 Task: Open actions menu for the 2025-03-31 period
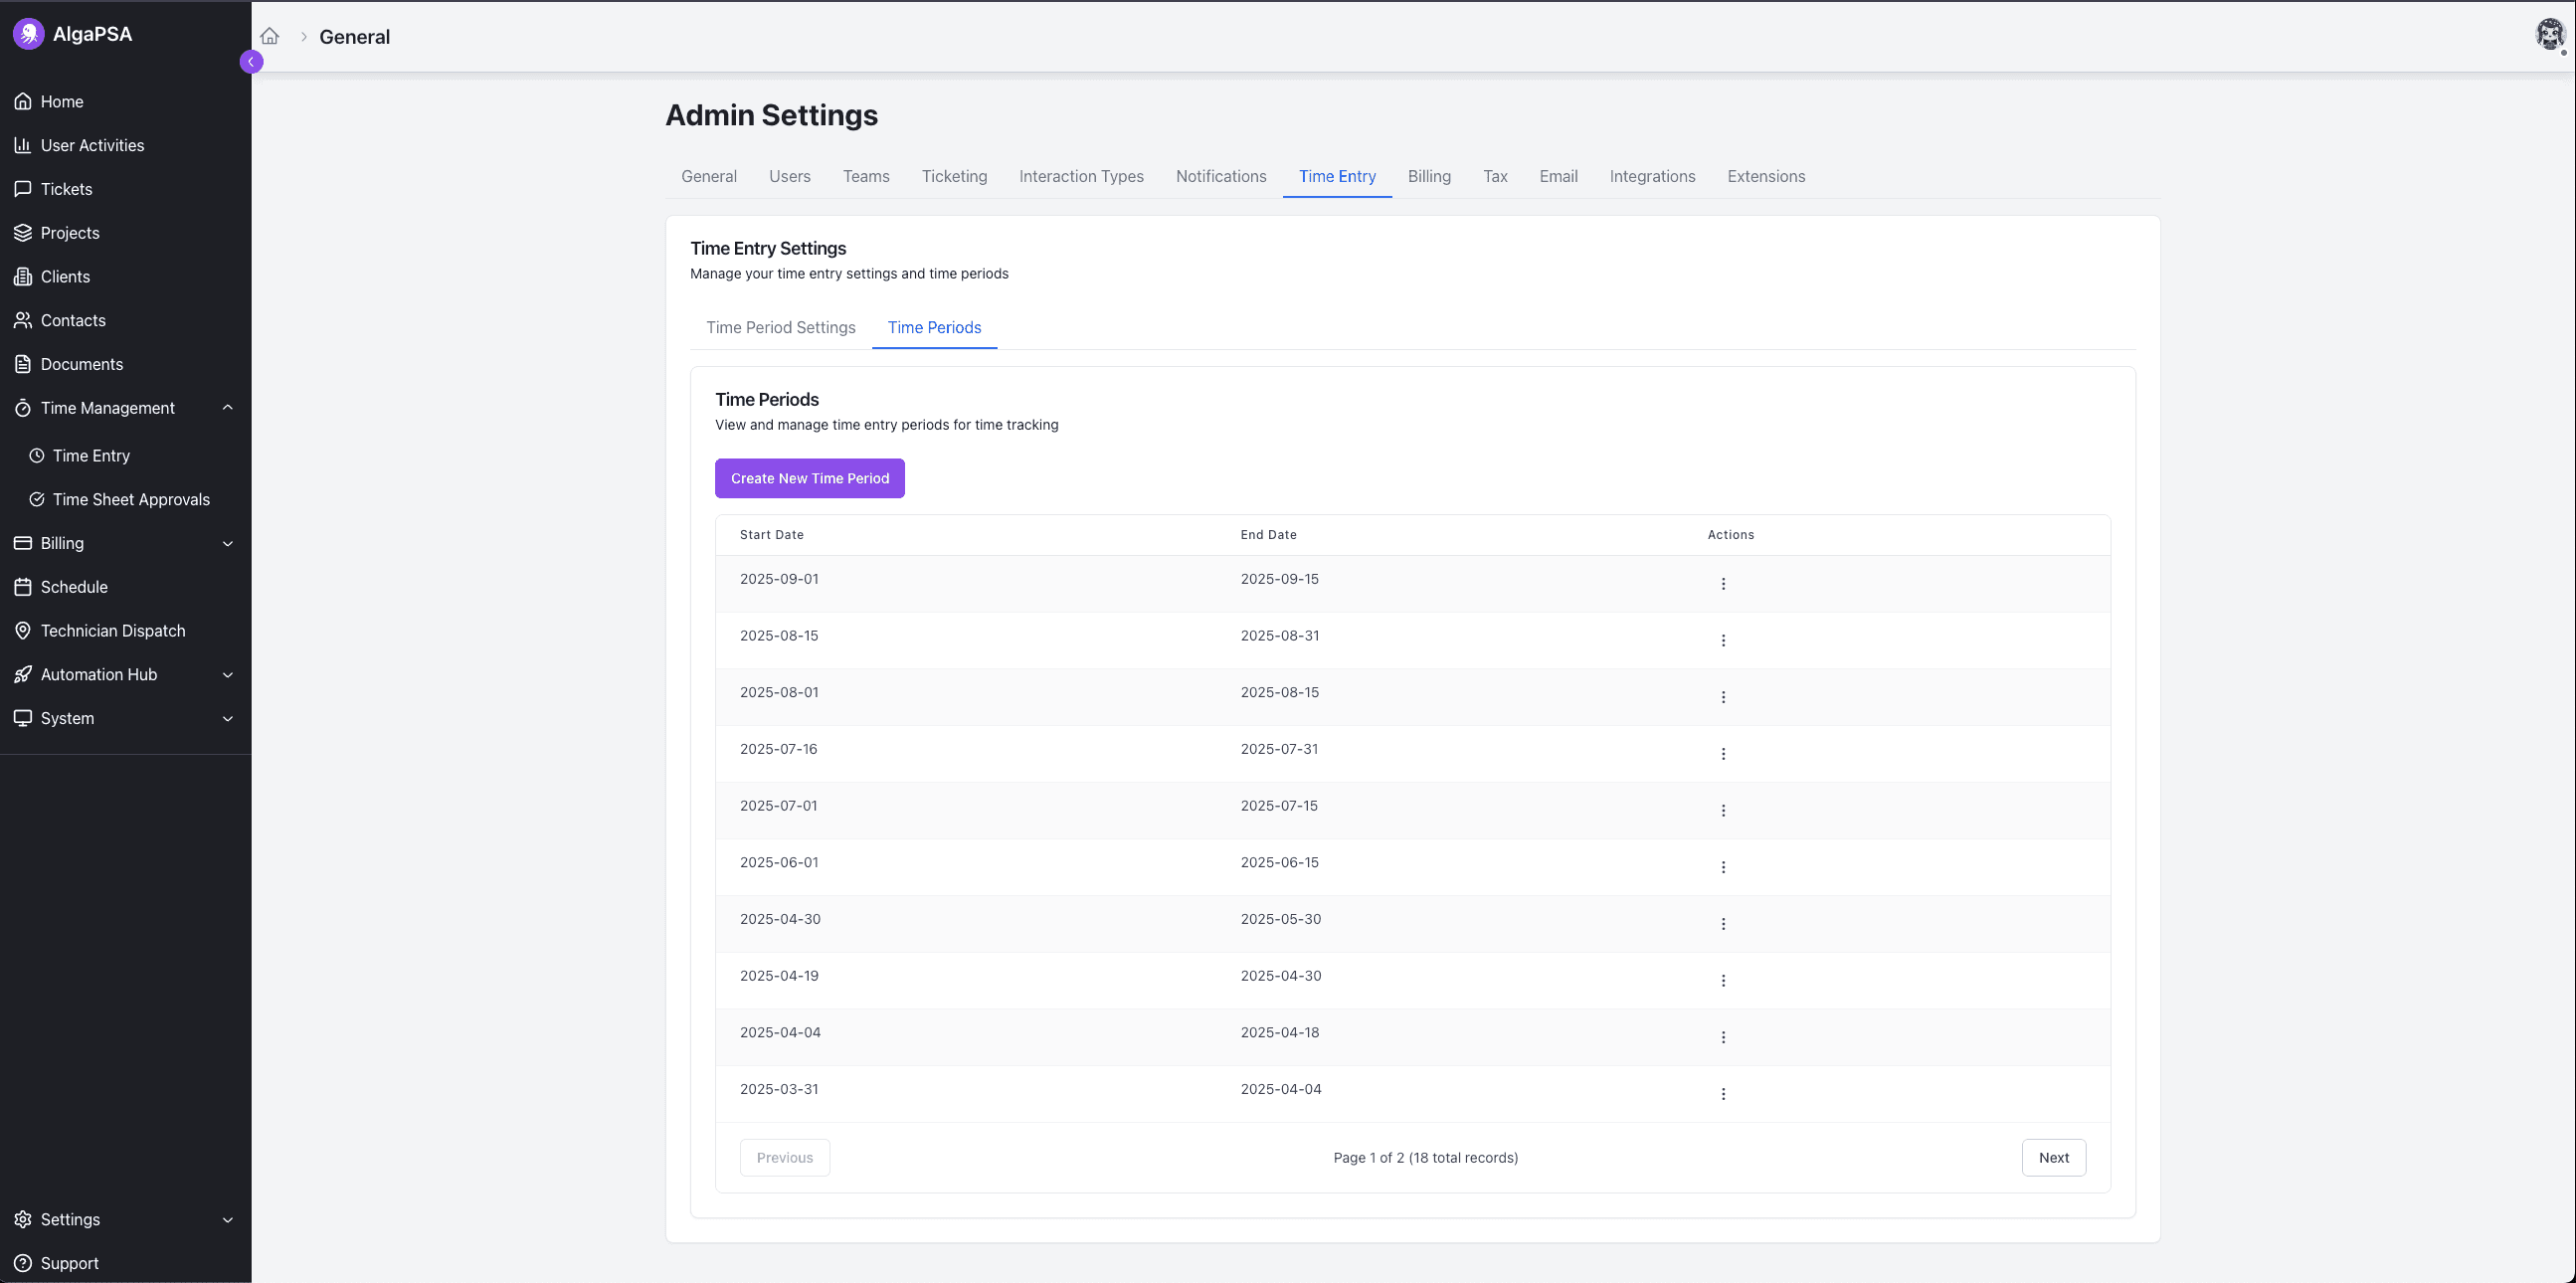1722,1093
